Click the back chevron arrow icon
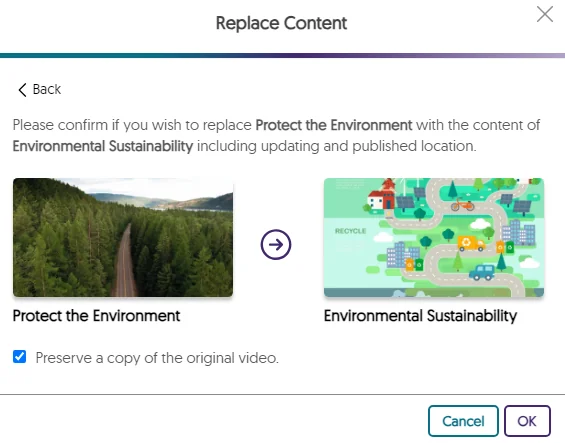The width and height of the screenshot is (565, 443). point(22,90)
